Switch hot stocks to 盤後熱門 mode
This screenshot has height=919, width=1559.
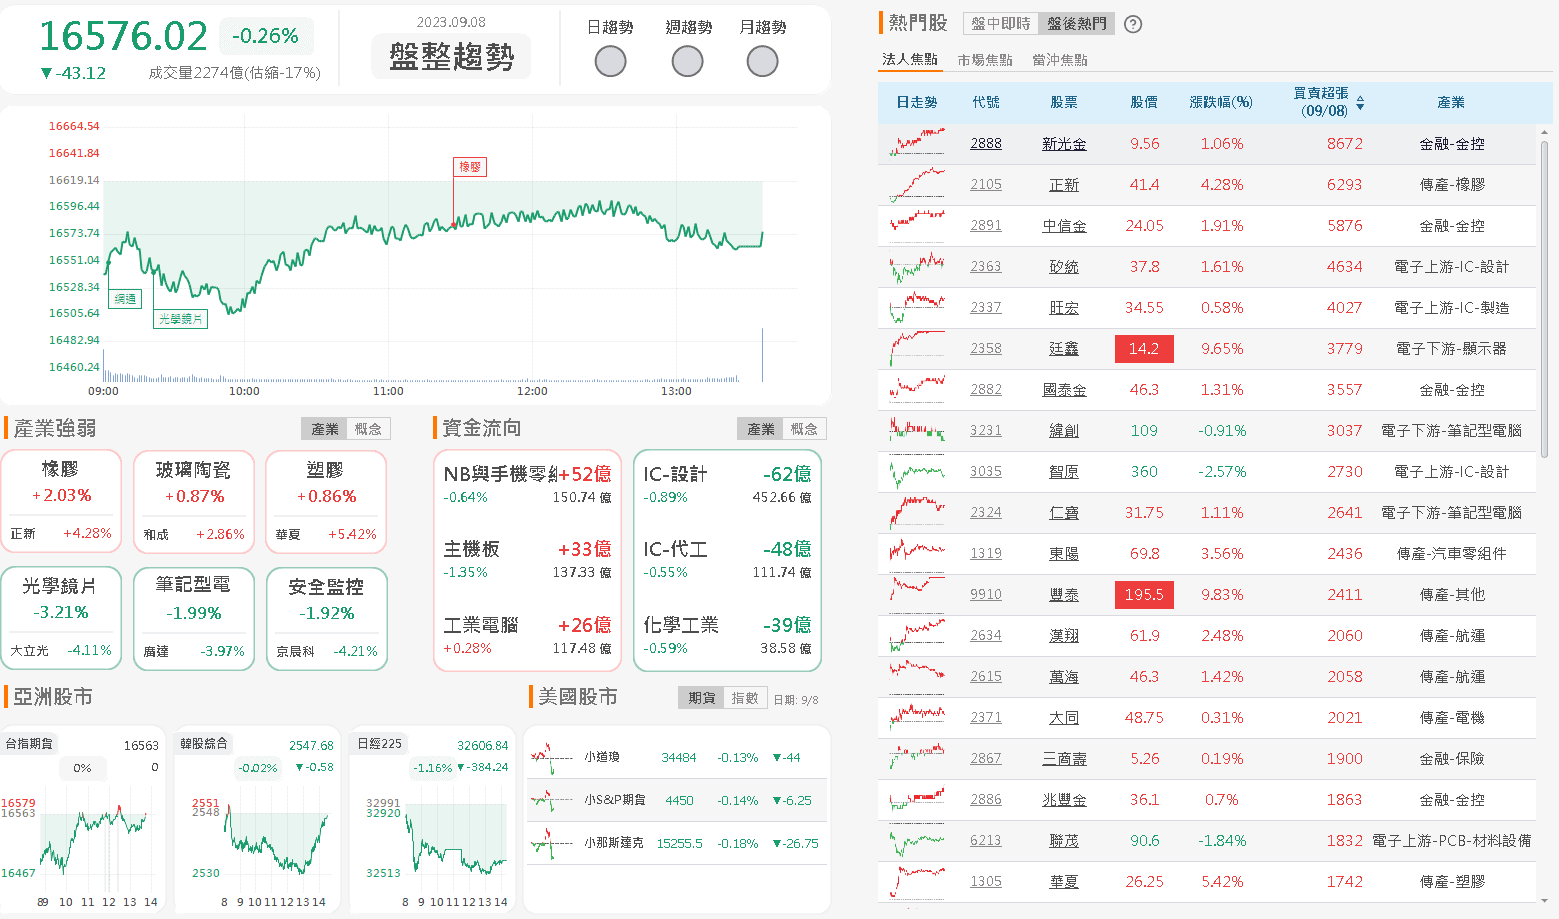[1077, 24]
